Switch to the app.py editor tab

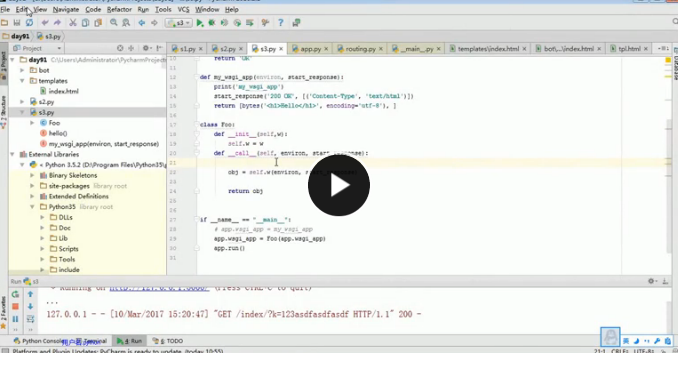[310, 49]
